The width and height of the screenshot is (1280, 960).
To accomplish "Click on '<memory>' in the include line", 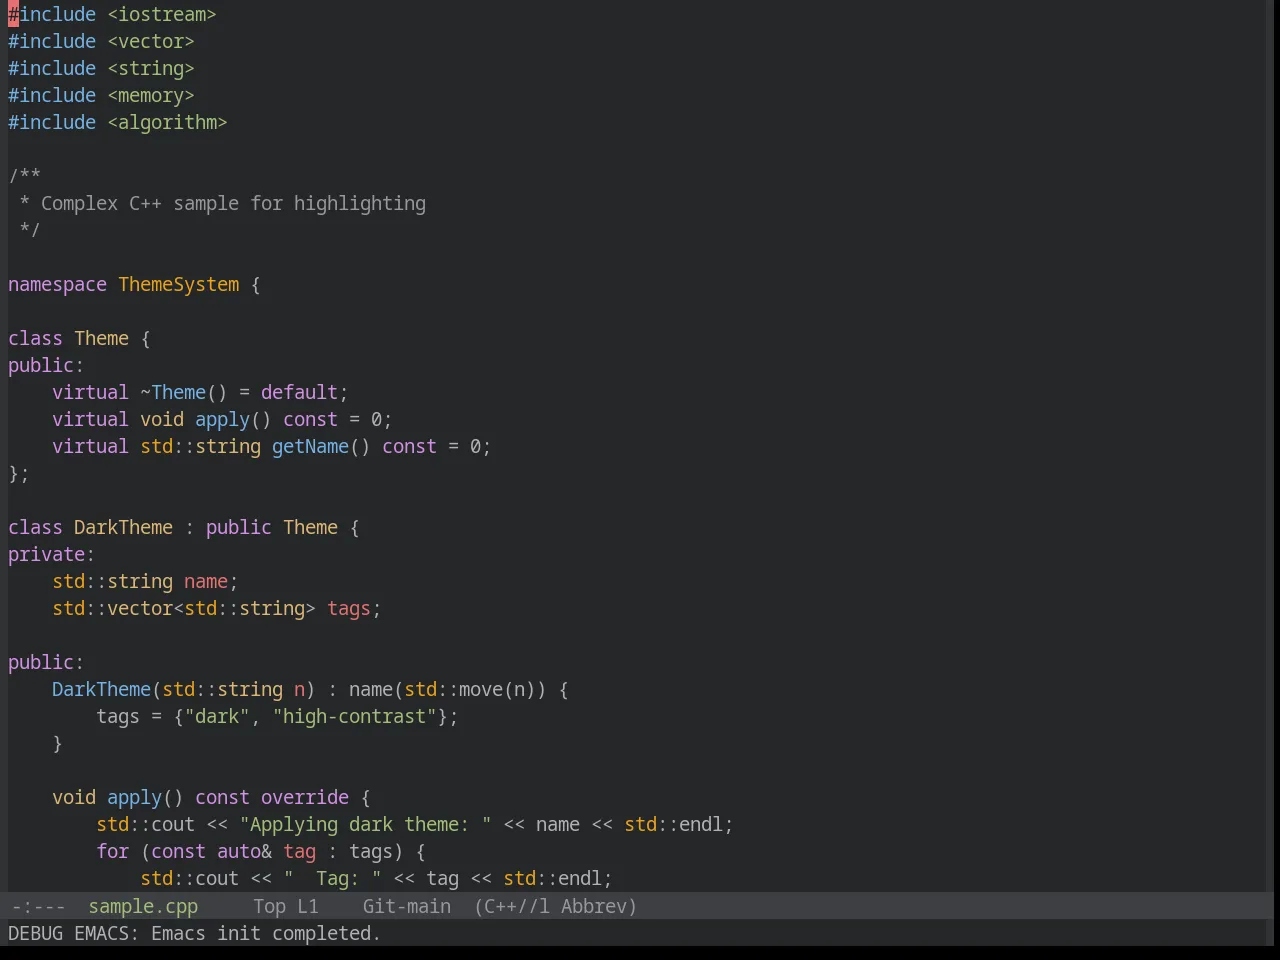I will [x=151, y=95].
